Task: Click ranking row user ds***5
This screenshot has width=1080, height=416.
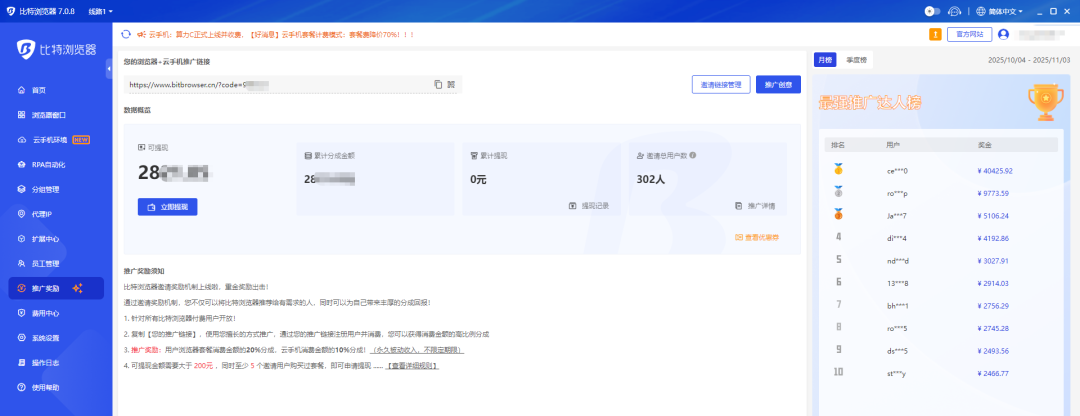Action: click(897, 351)
